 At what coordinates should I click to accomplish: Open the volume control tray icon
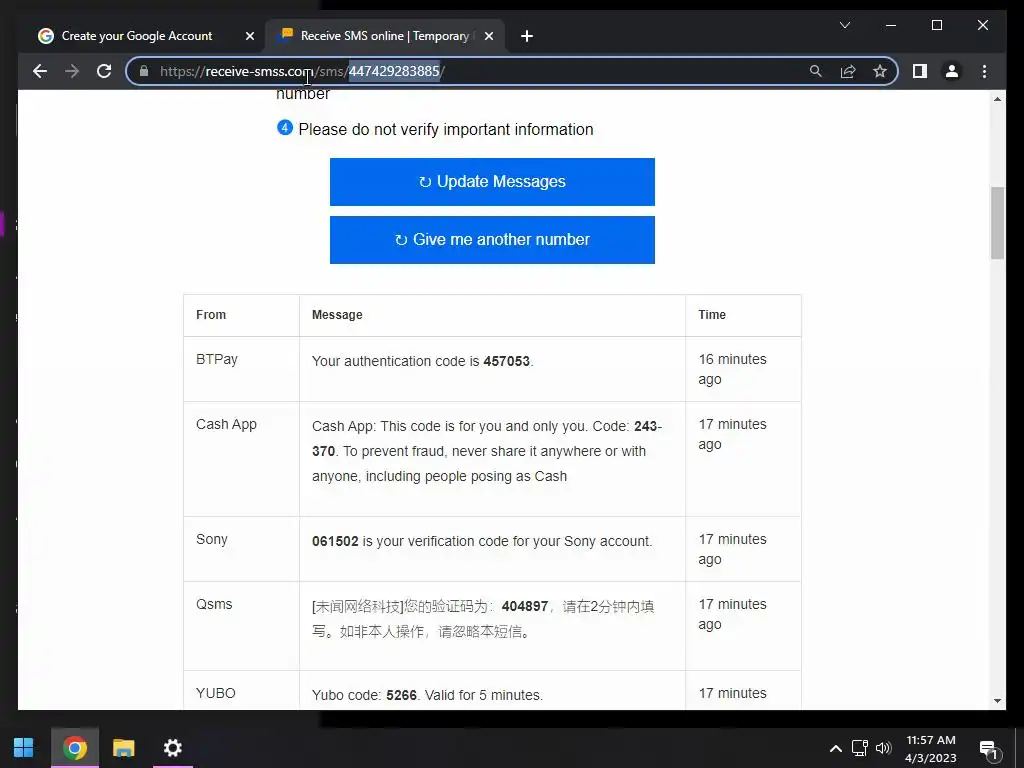click(884, 748)
